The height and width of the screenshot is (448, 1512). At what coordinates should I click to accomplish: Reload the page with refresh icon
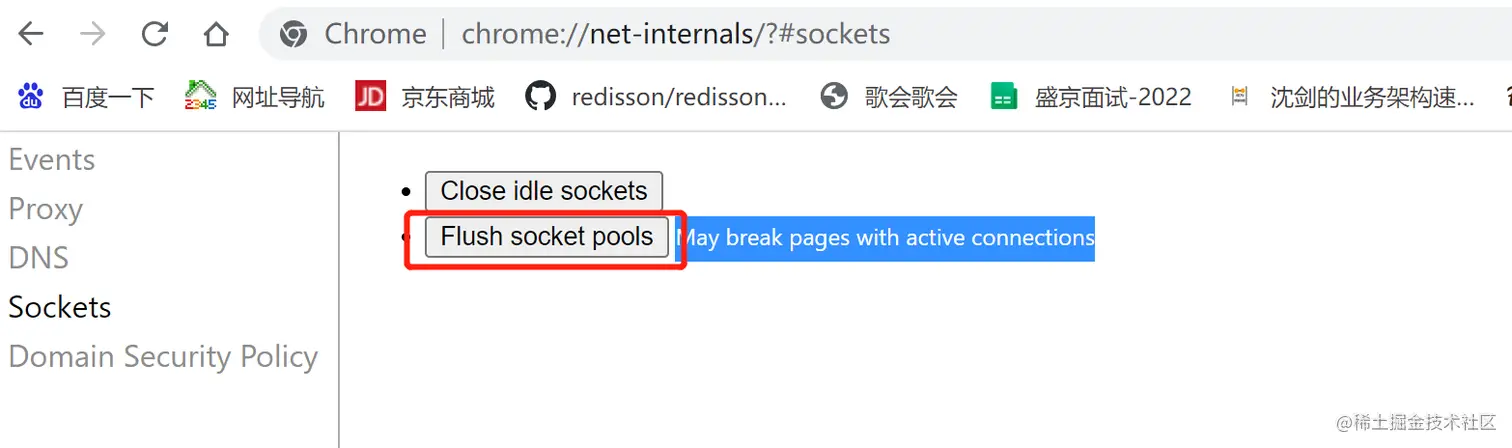pos(154,34)
